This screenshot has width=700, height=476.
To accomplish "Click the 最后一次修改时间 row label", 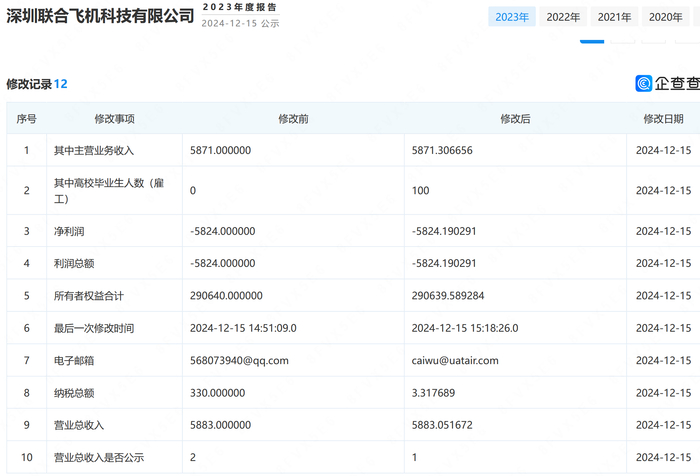I will (x=94, y=328).
